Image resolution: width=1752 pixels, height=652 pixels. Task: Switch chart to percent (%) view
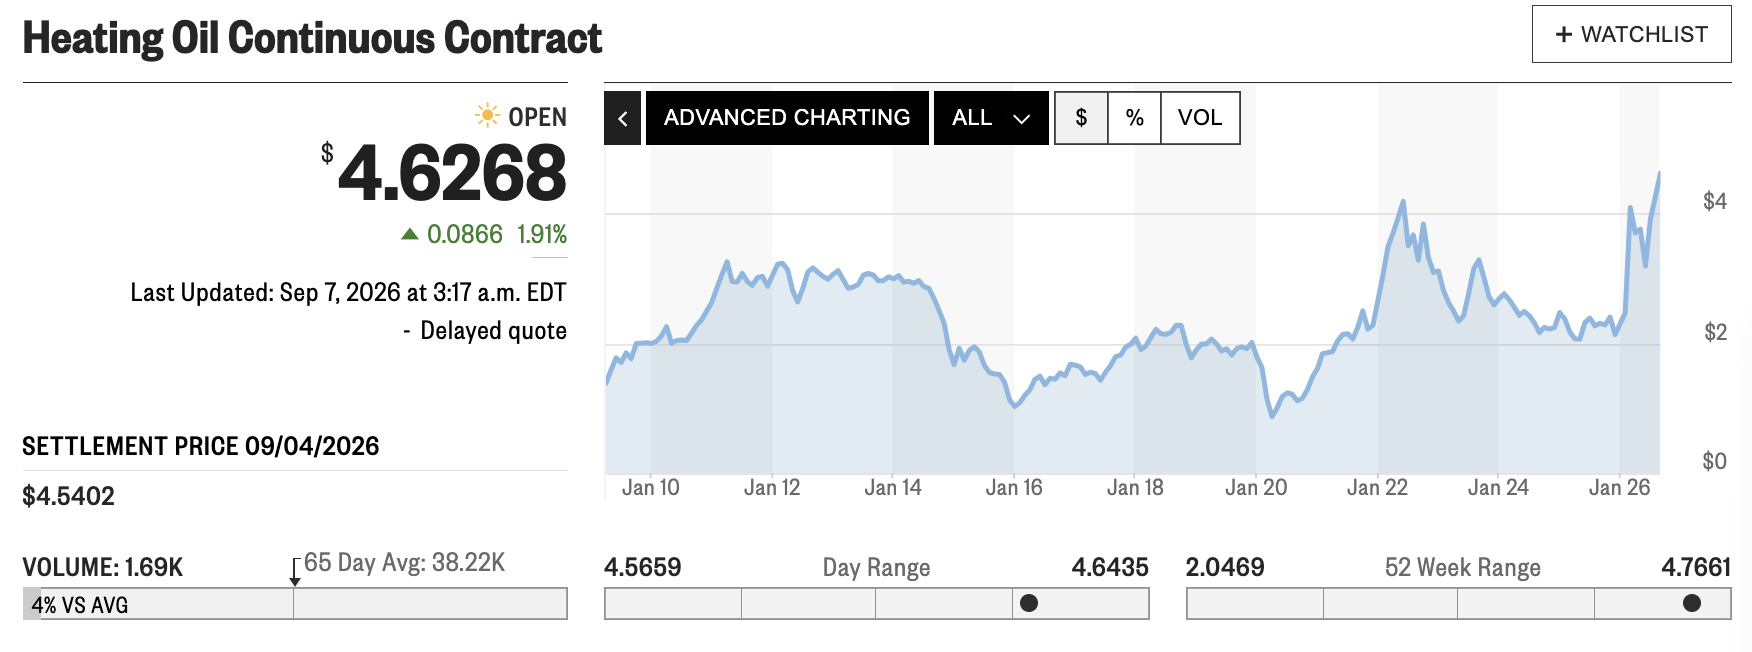[1134, 118]
